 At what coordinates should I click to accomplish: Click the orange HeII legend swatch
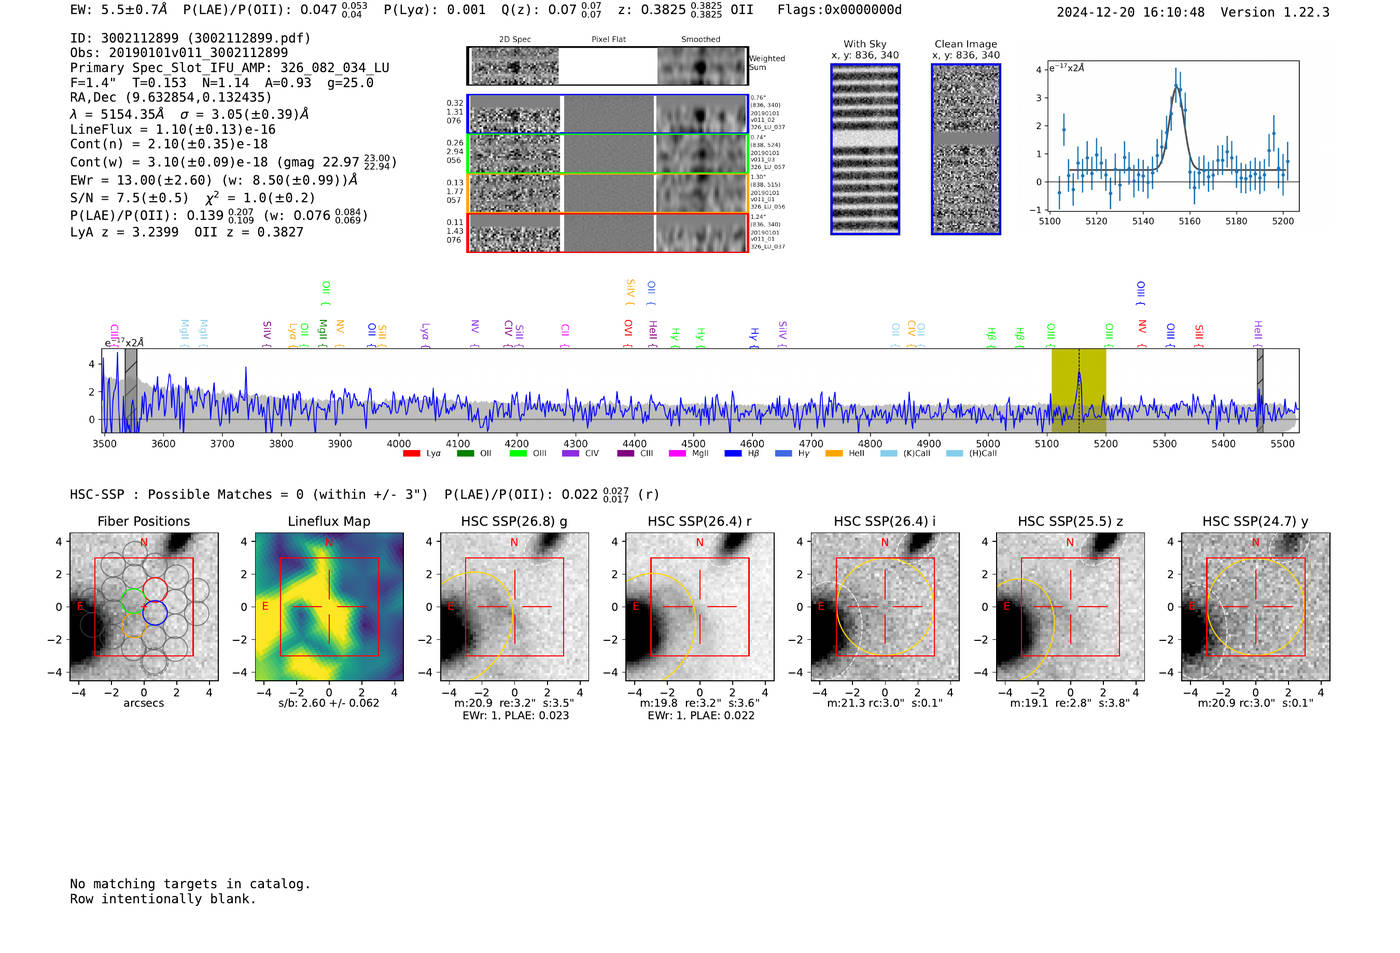click(834, 453)
